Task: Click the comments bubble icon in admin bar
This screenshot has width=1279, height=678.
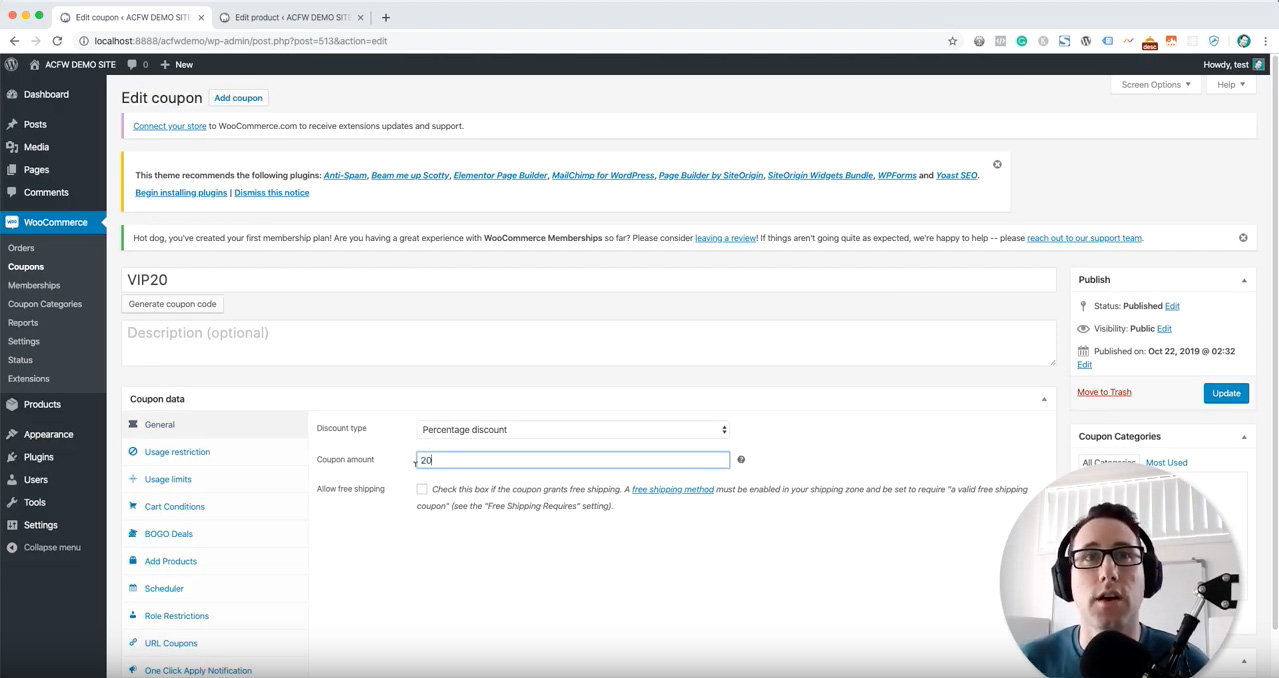Action: click(132, 64)
